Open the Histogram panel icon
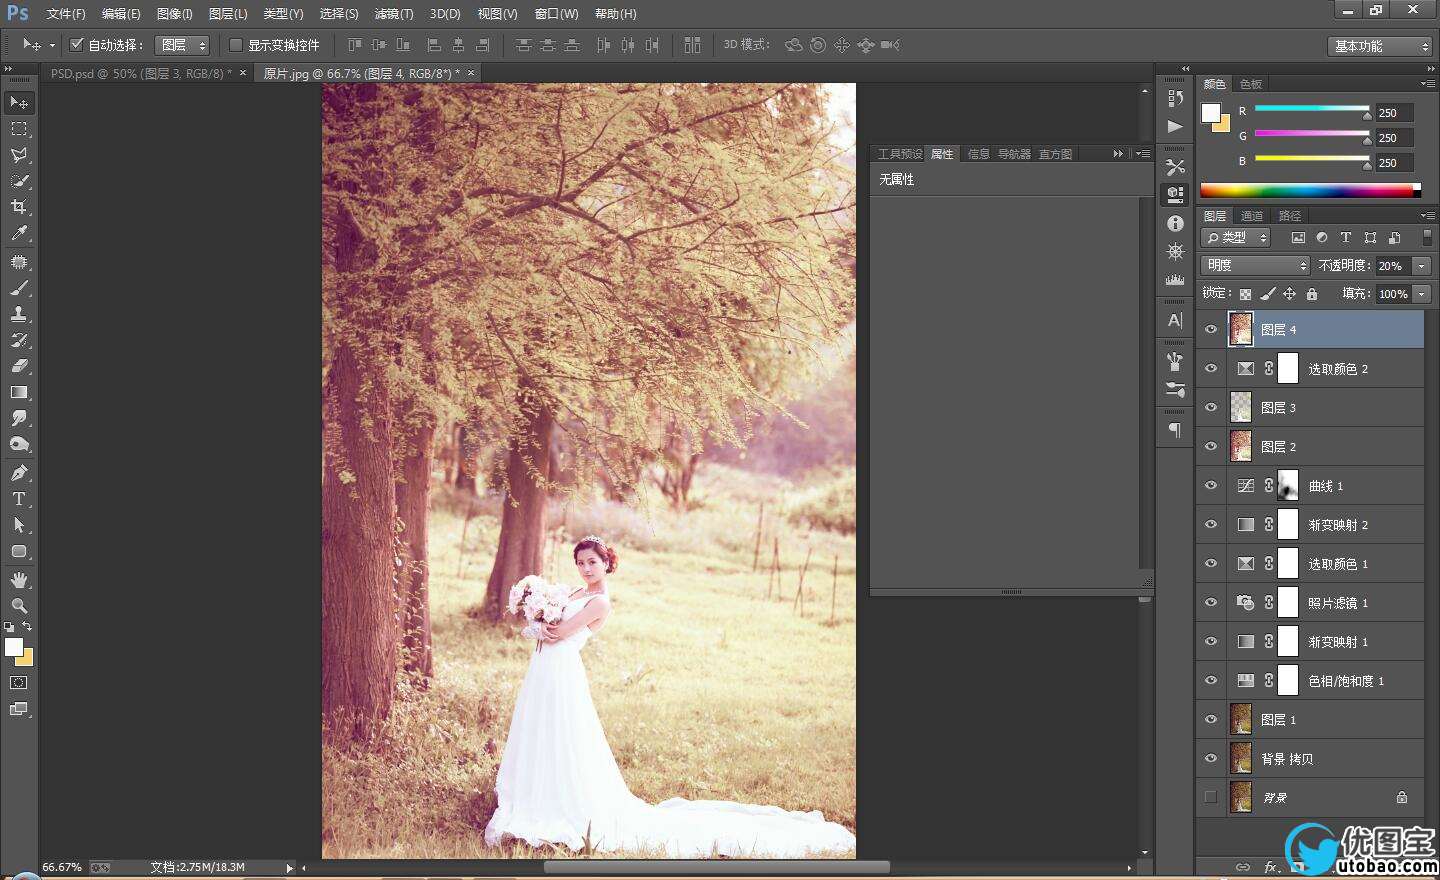 click(x=1175, y=279)
